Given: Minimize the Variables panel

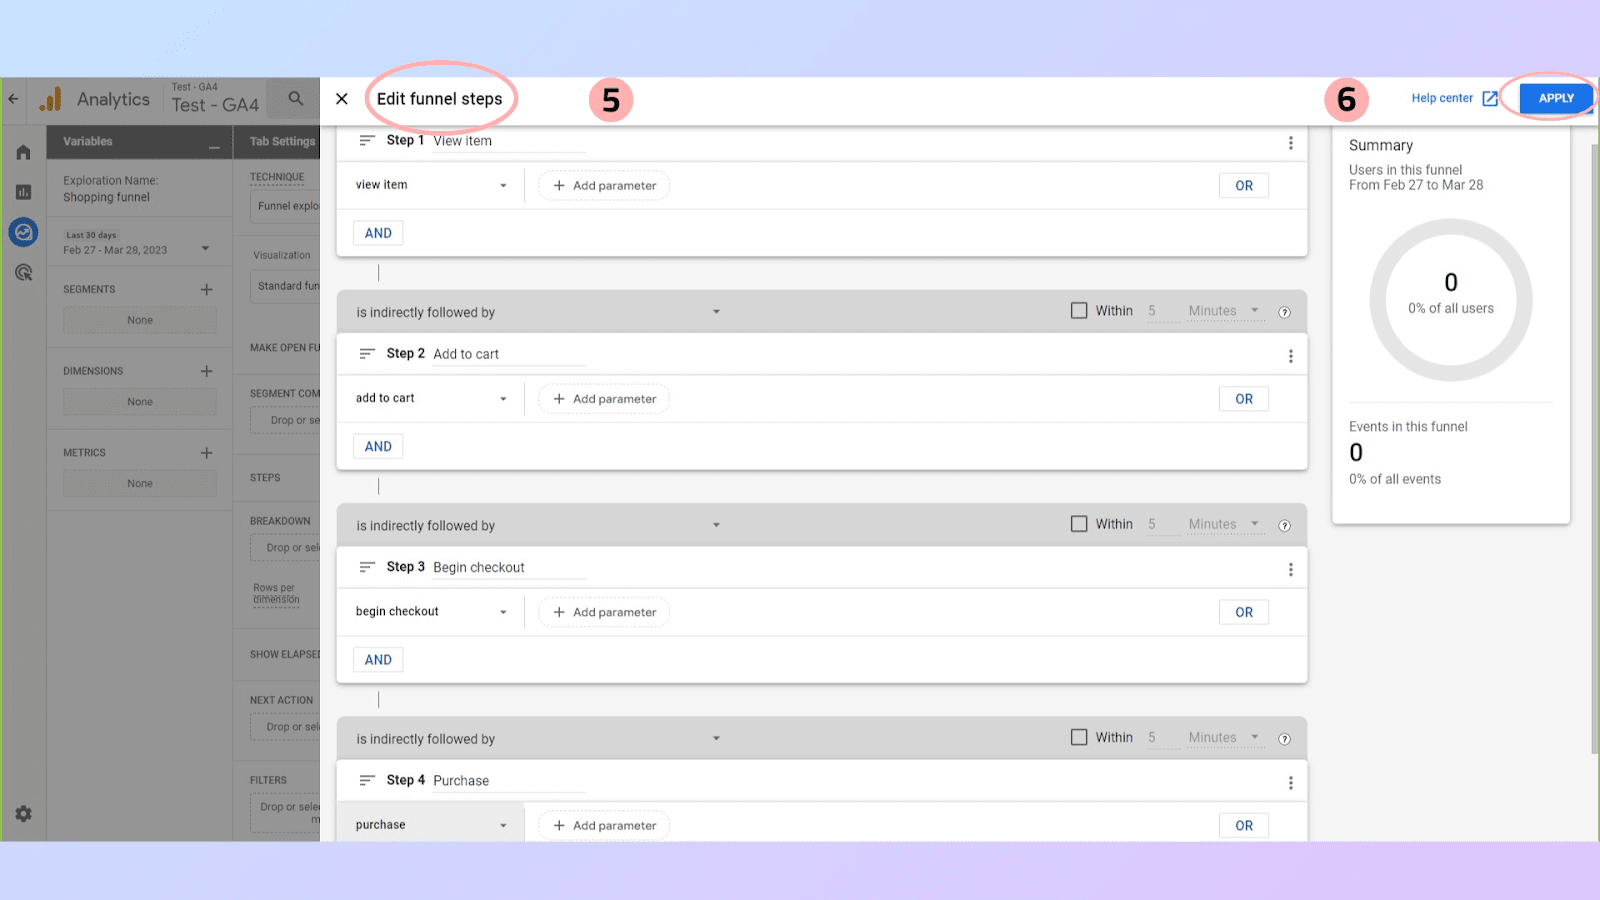Looking at the screenshot, I should pyautogui.click(x=214, y=147).
